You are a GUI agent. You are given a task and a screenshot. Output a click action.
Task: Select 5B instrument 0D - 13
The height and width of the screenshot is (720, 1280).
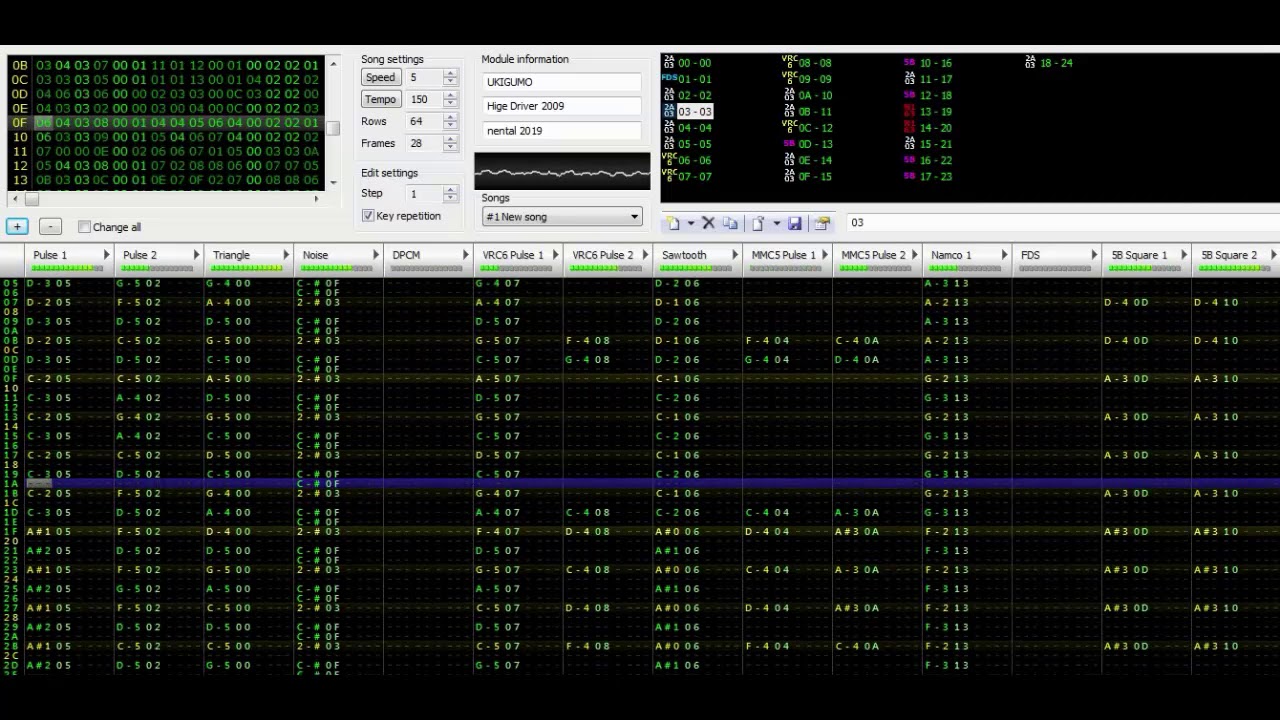[x=808, y=144]
